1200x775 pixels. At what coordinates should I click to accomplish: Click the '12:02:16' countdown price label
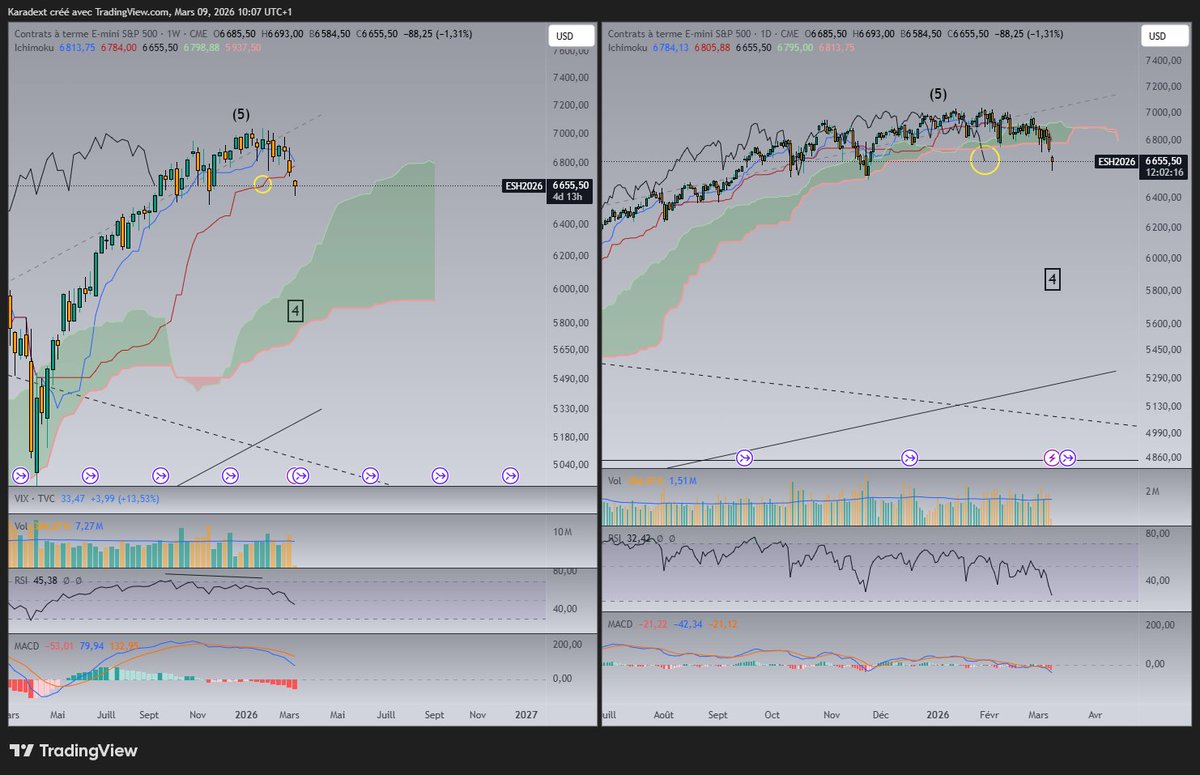1163,172
